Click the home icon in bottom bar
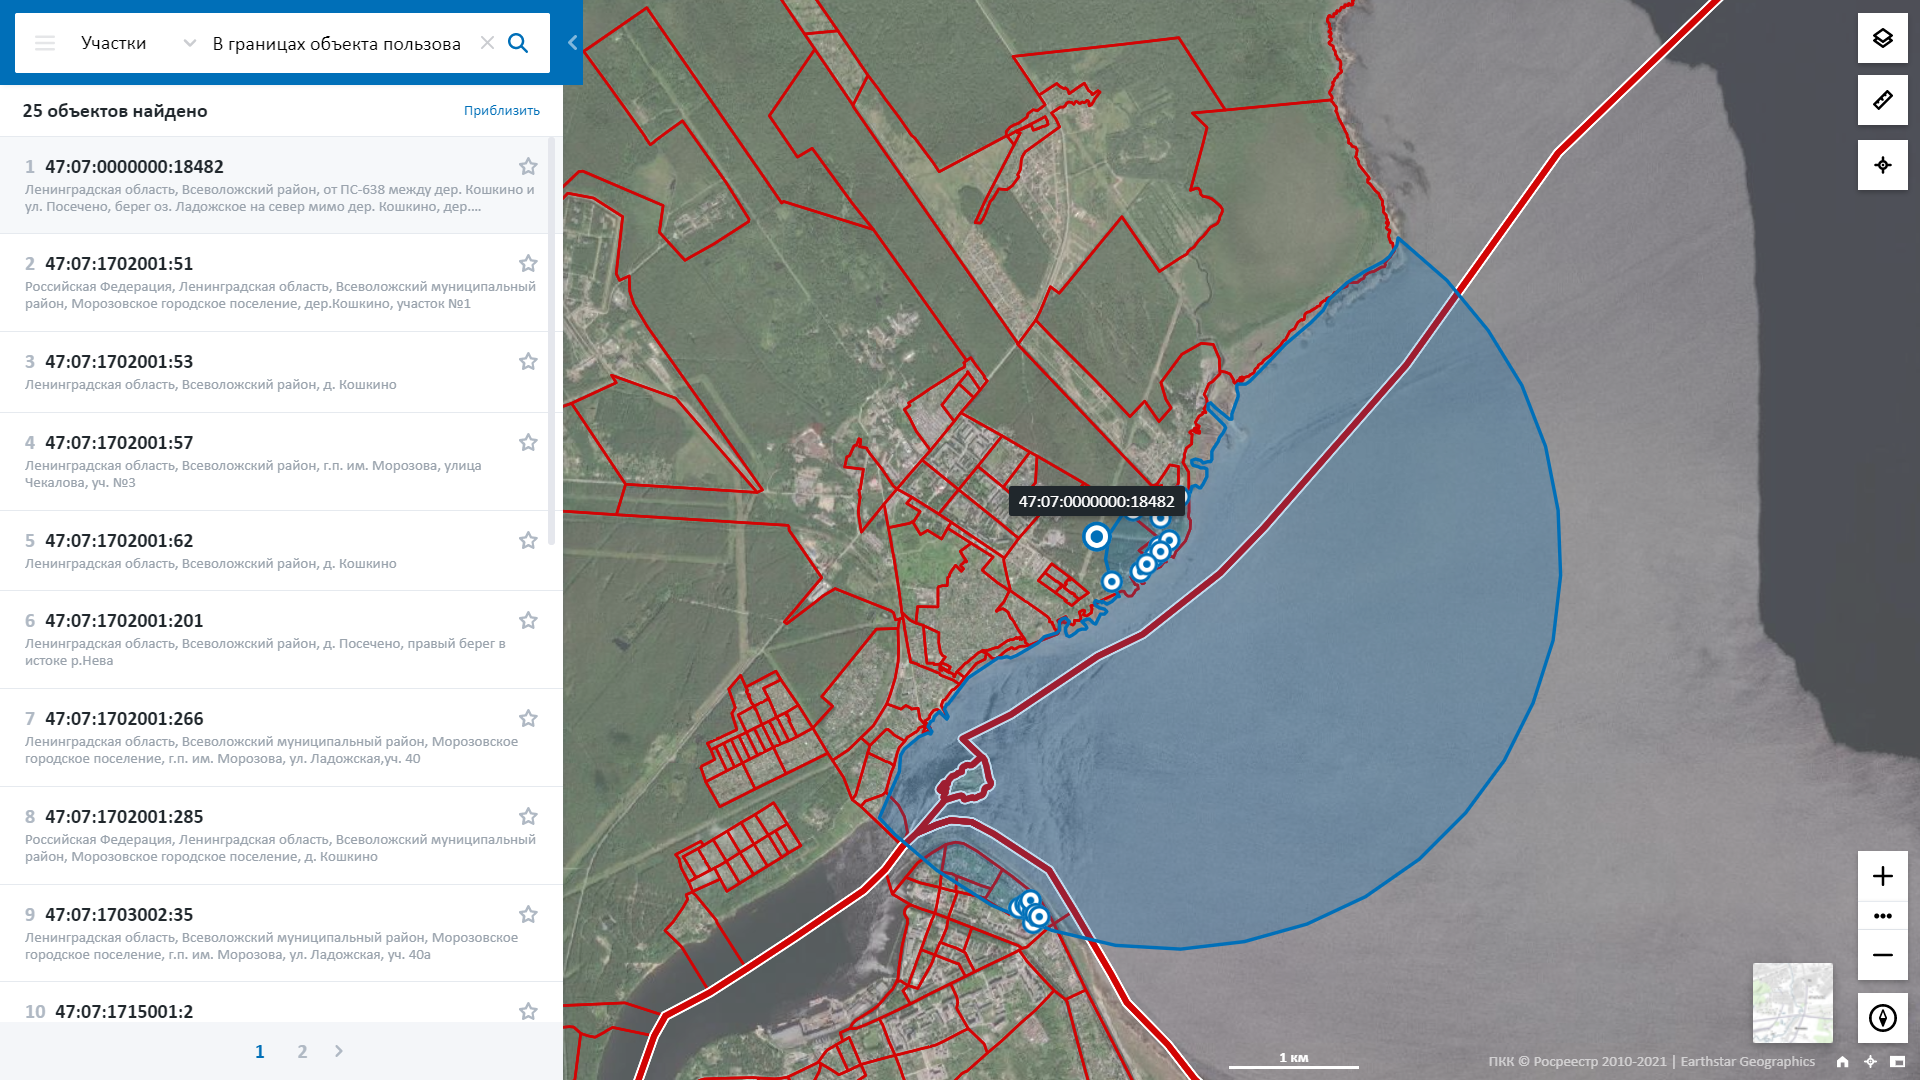This screenshot has height=1080, width=1920. pyautogui.click(x=1842, y=1062)
